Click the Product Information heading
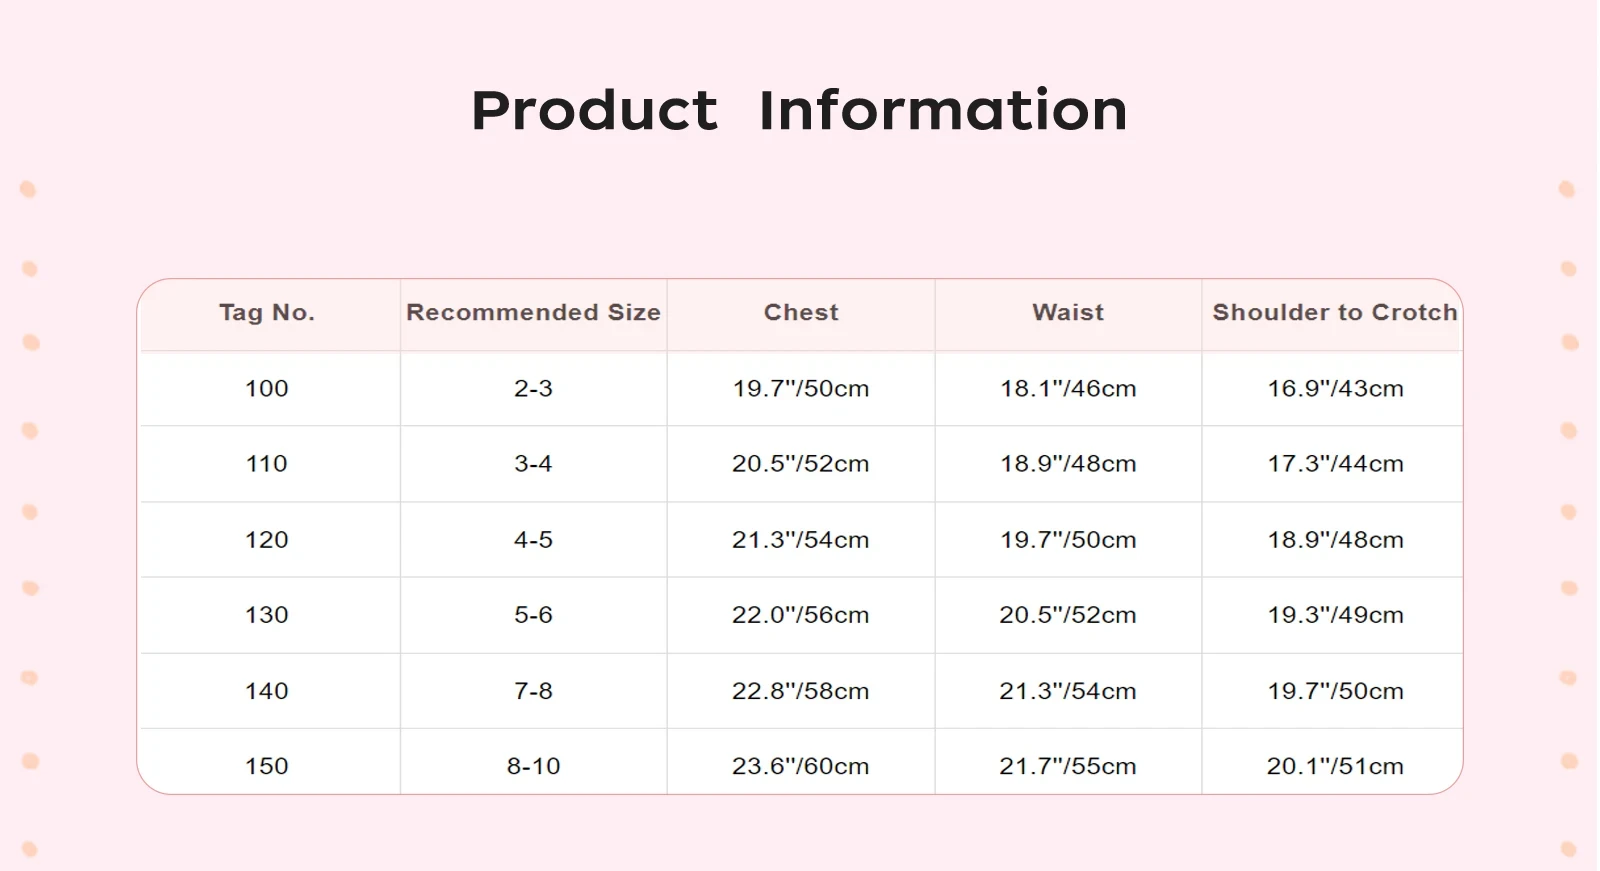The width and height of the screenshot is (1600, 871). click(799, 110)
